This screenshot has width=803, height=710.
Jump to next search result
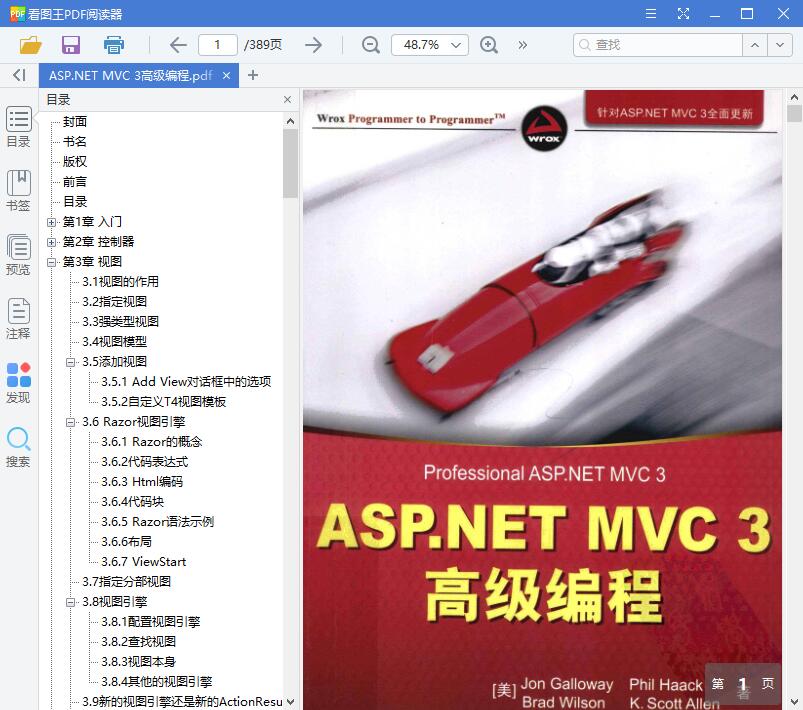(780, 45)
